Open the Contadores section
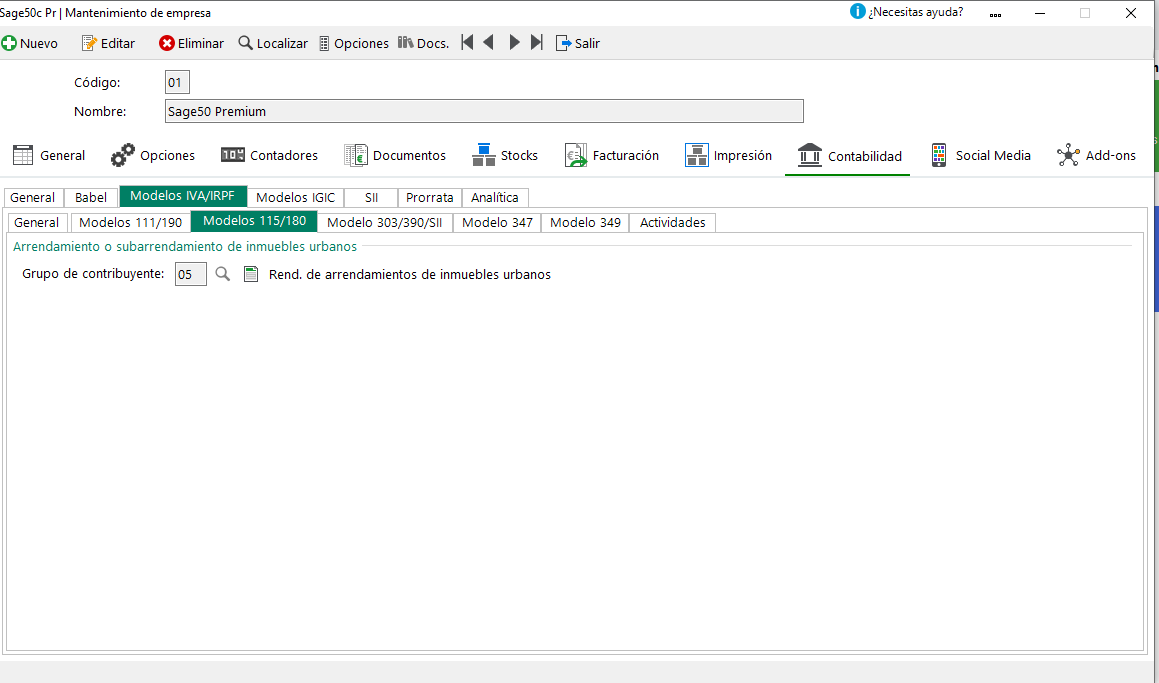 point(270,155)
